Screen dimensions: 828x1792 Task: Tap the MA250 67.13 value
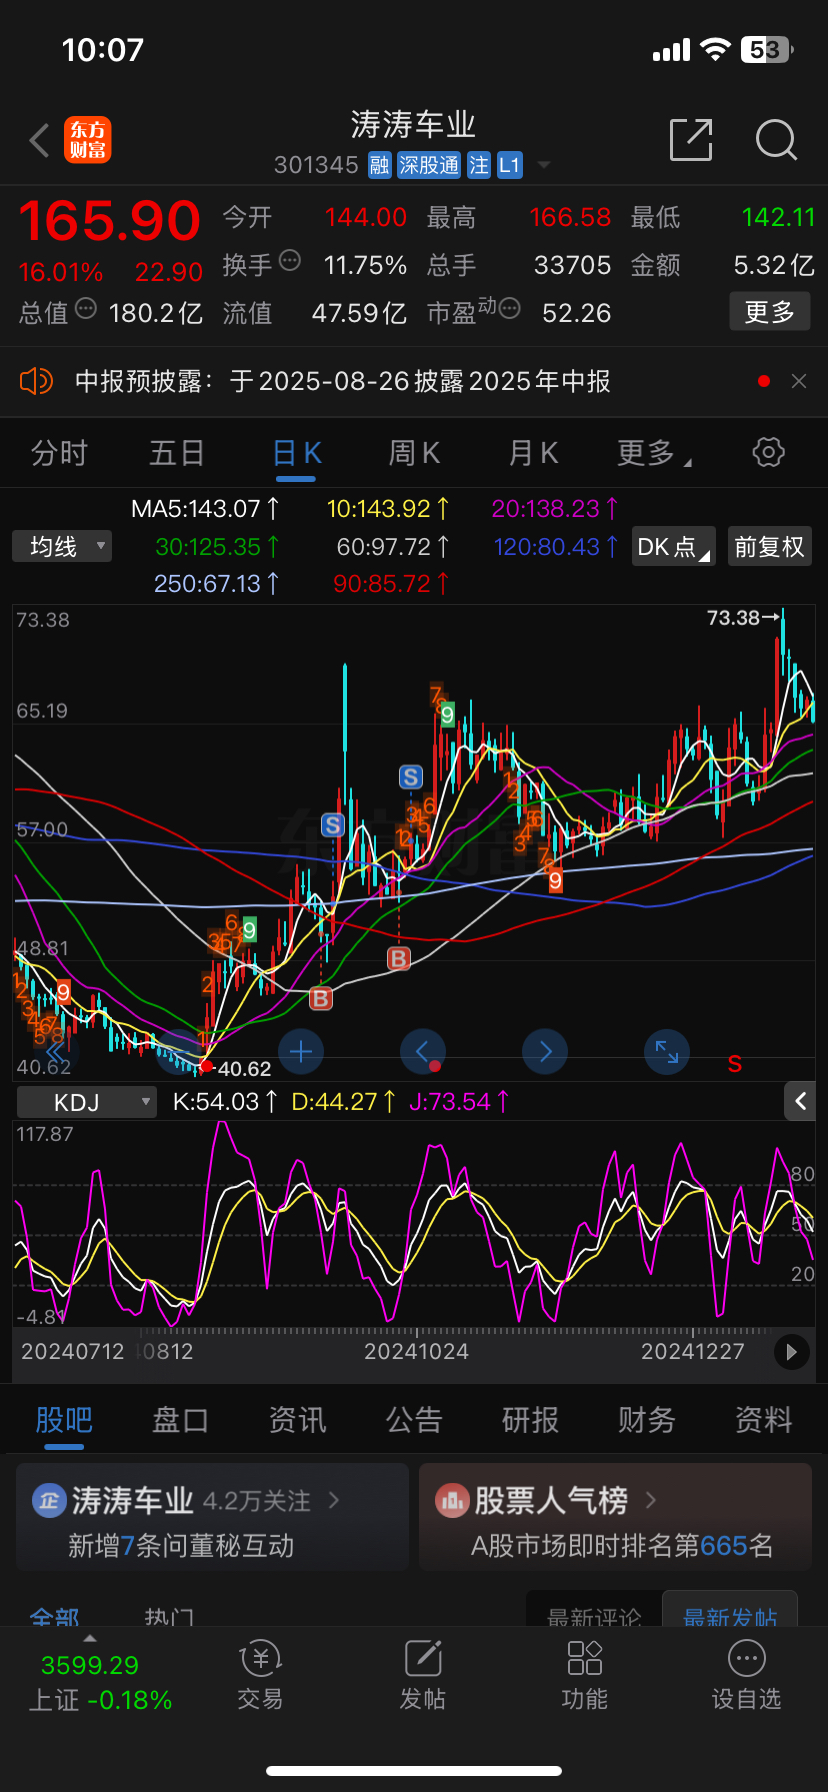tap(216, 584)
